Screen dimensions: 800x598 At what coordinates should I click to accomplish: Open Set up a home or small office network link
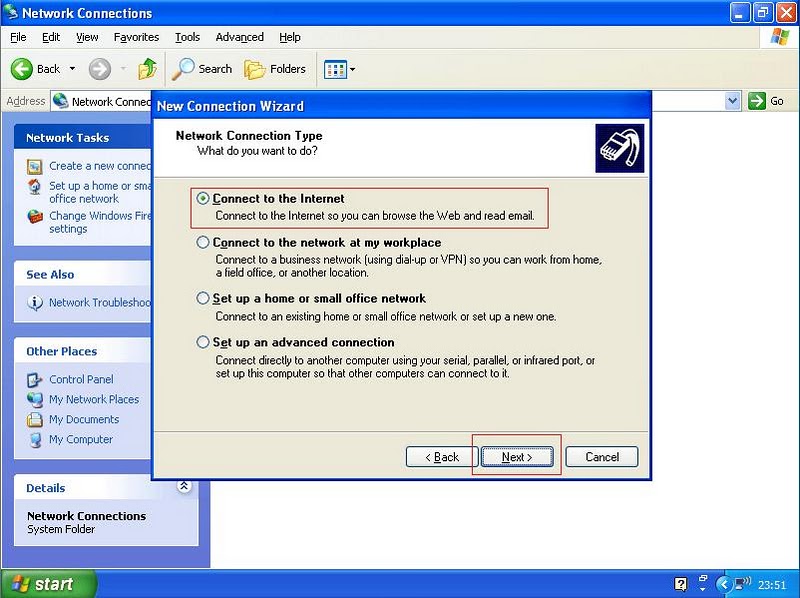(x=101, y=192)
